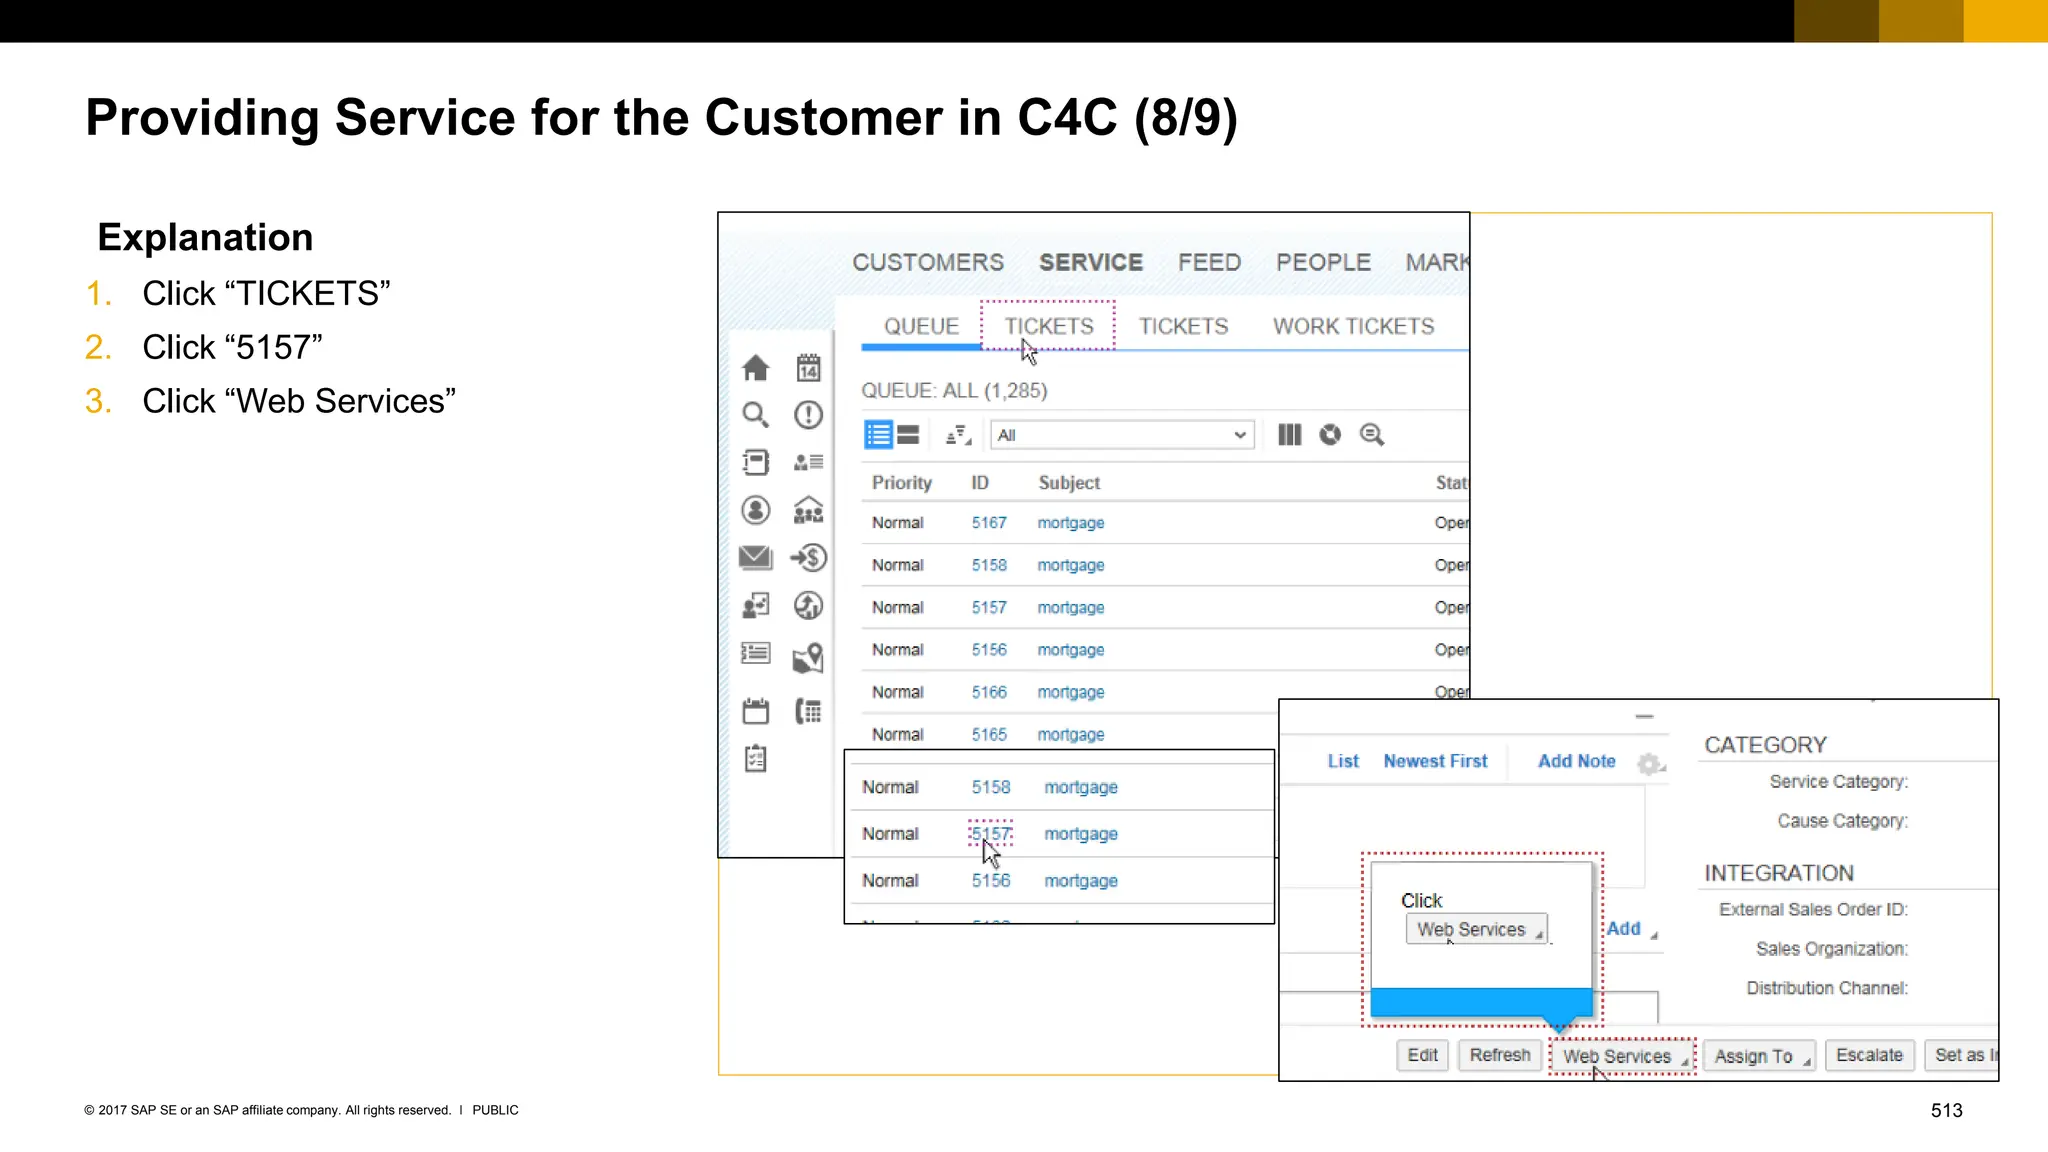Switch to blue list view icon

(878, 435)
